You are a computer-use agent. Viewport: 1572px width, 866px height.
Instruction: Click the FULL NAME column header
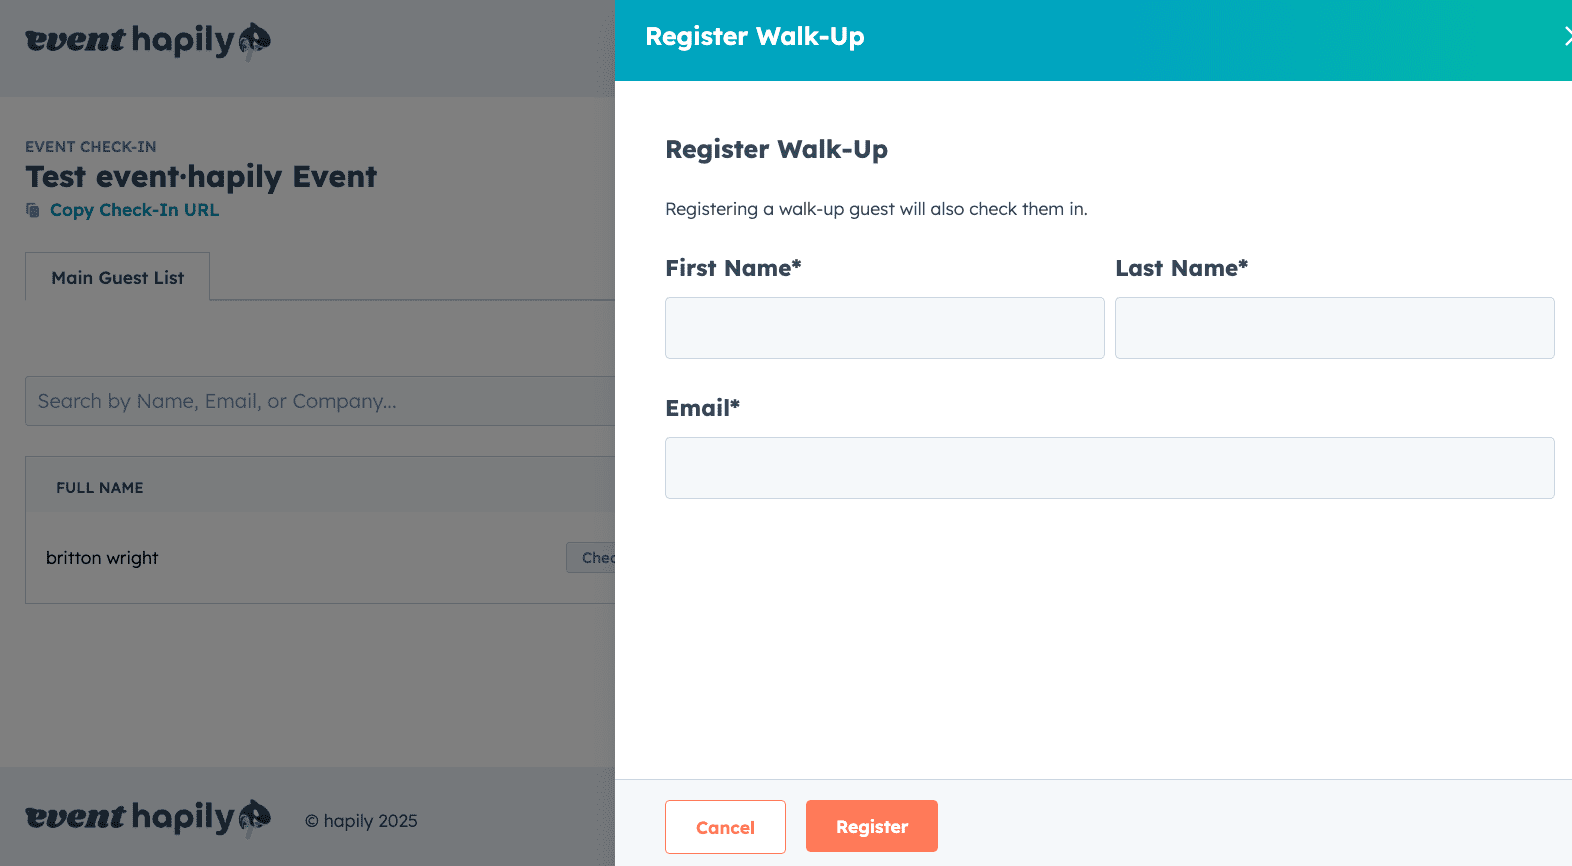pyautogui.click(x=100, y=488)
